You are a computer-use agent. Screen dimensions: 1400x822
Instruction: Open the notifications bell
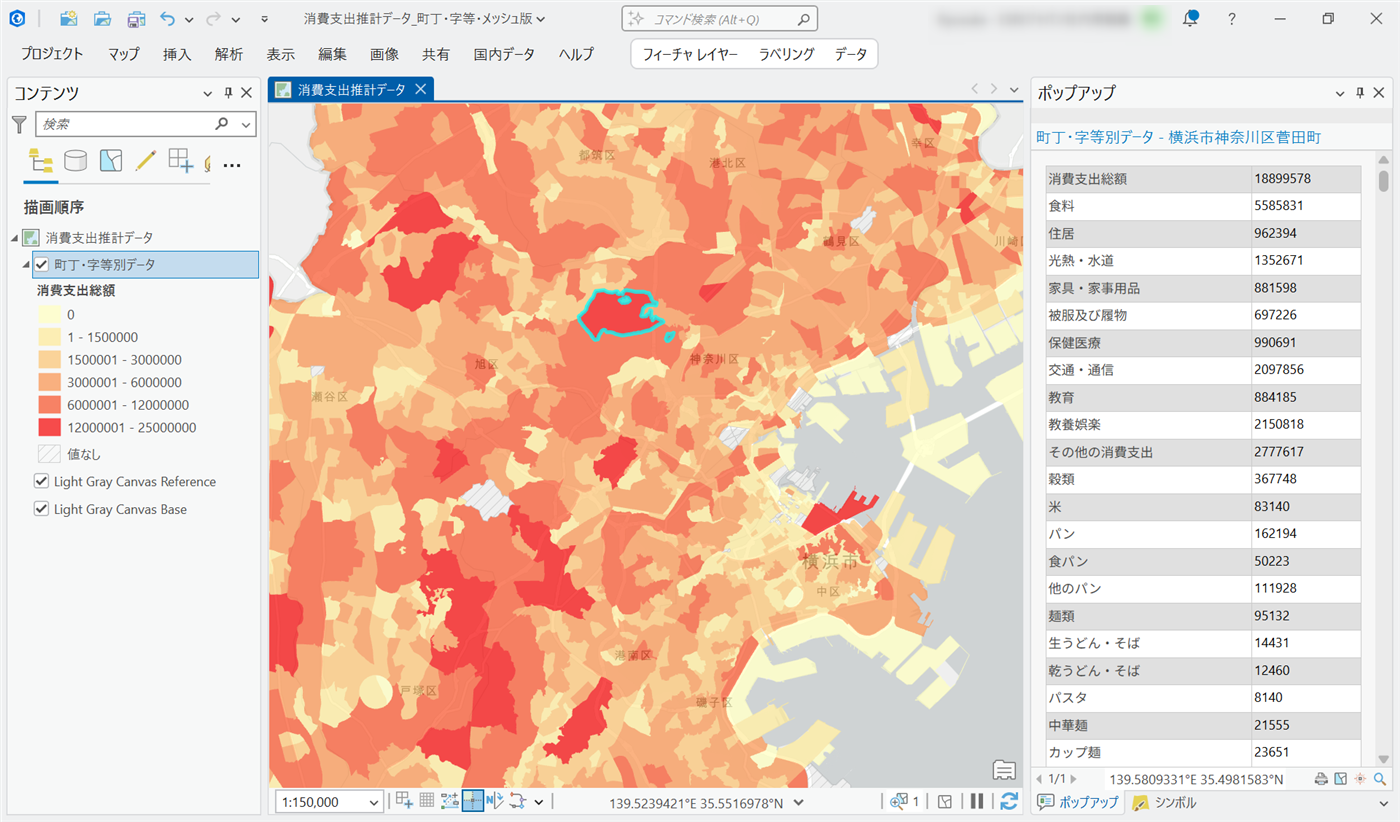pyautogui.click(x=1190, y=19)
